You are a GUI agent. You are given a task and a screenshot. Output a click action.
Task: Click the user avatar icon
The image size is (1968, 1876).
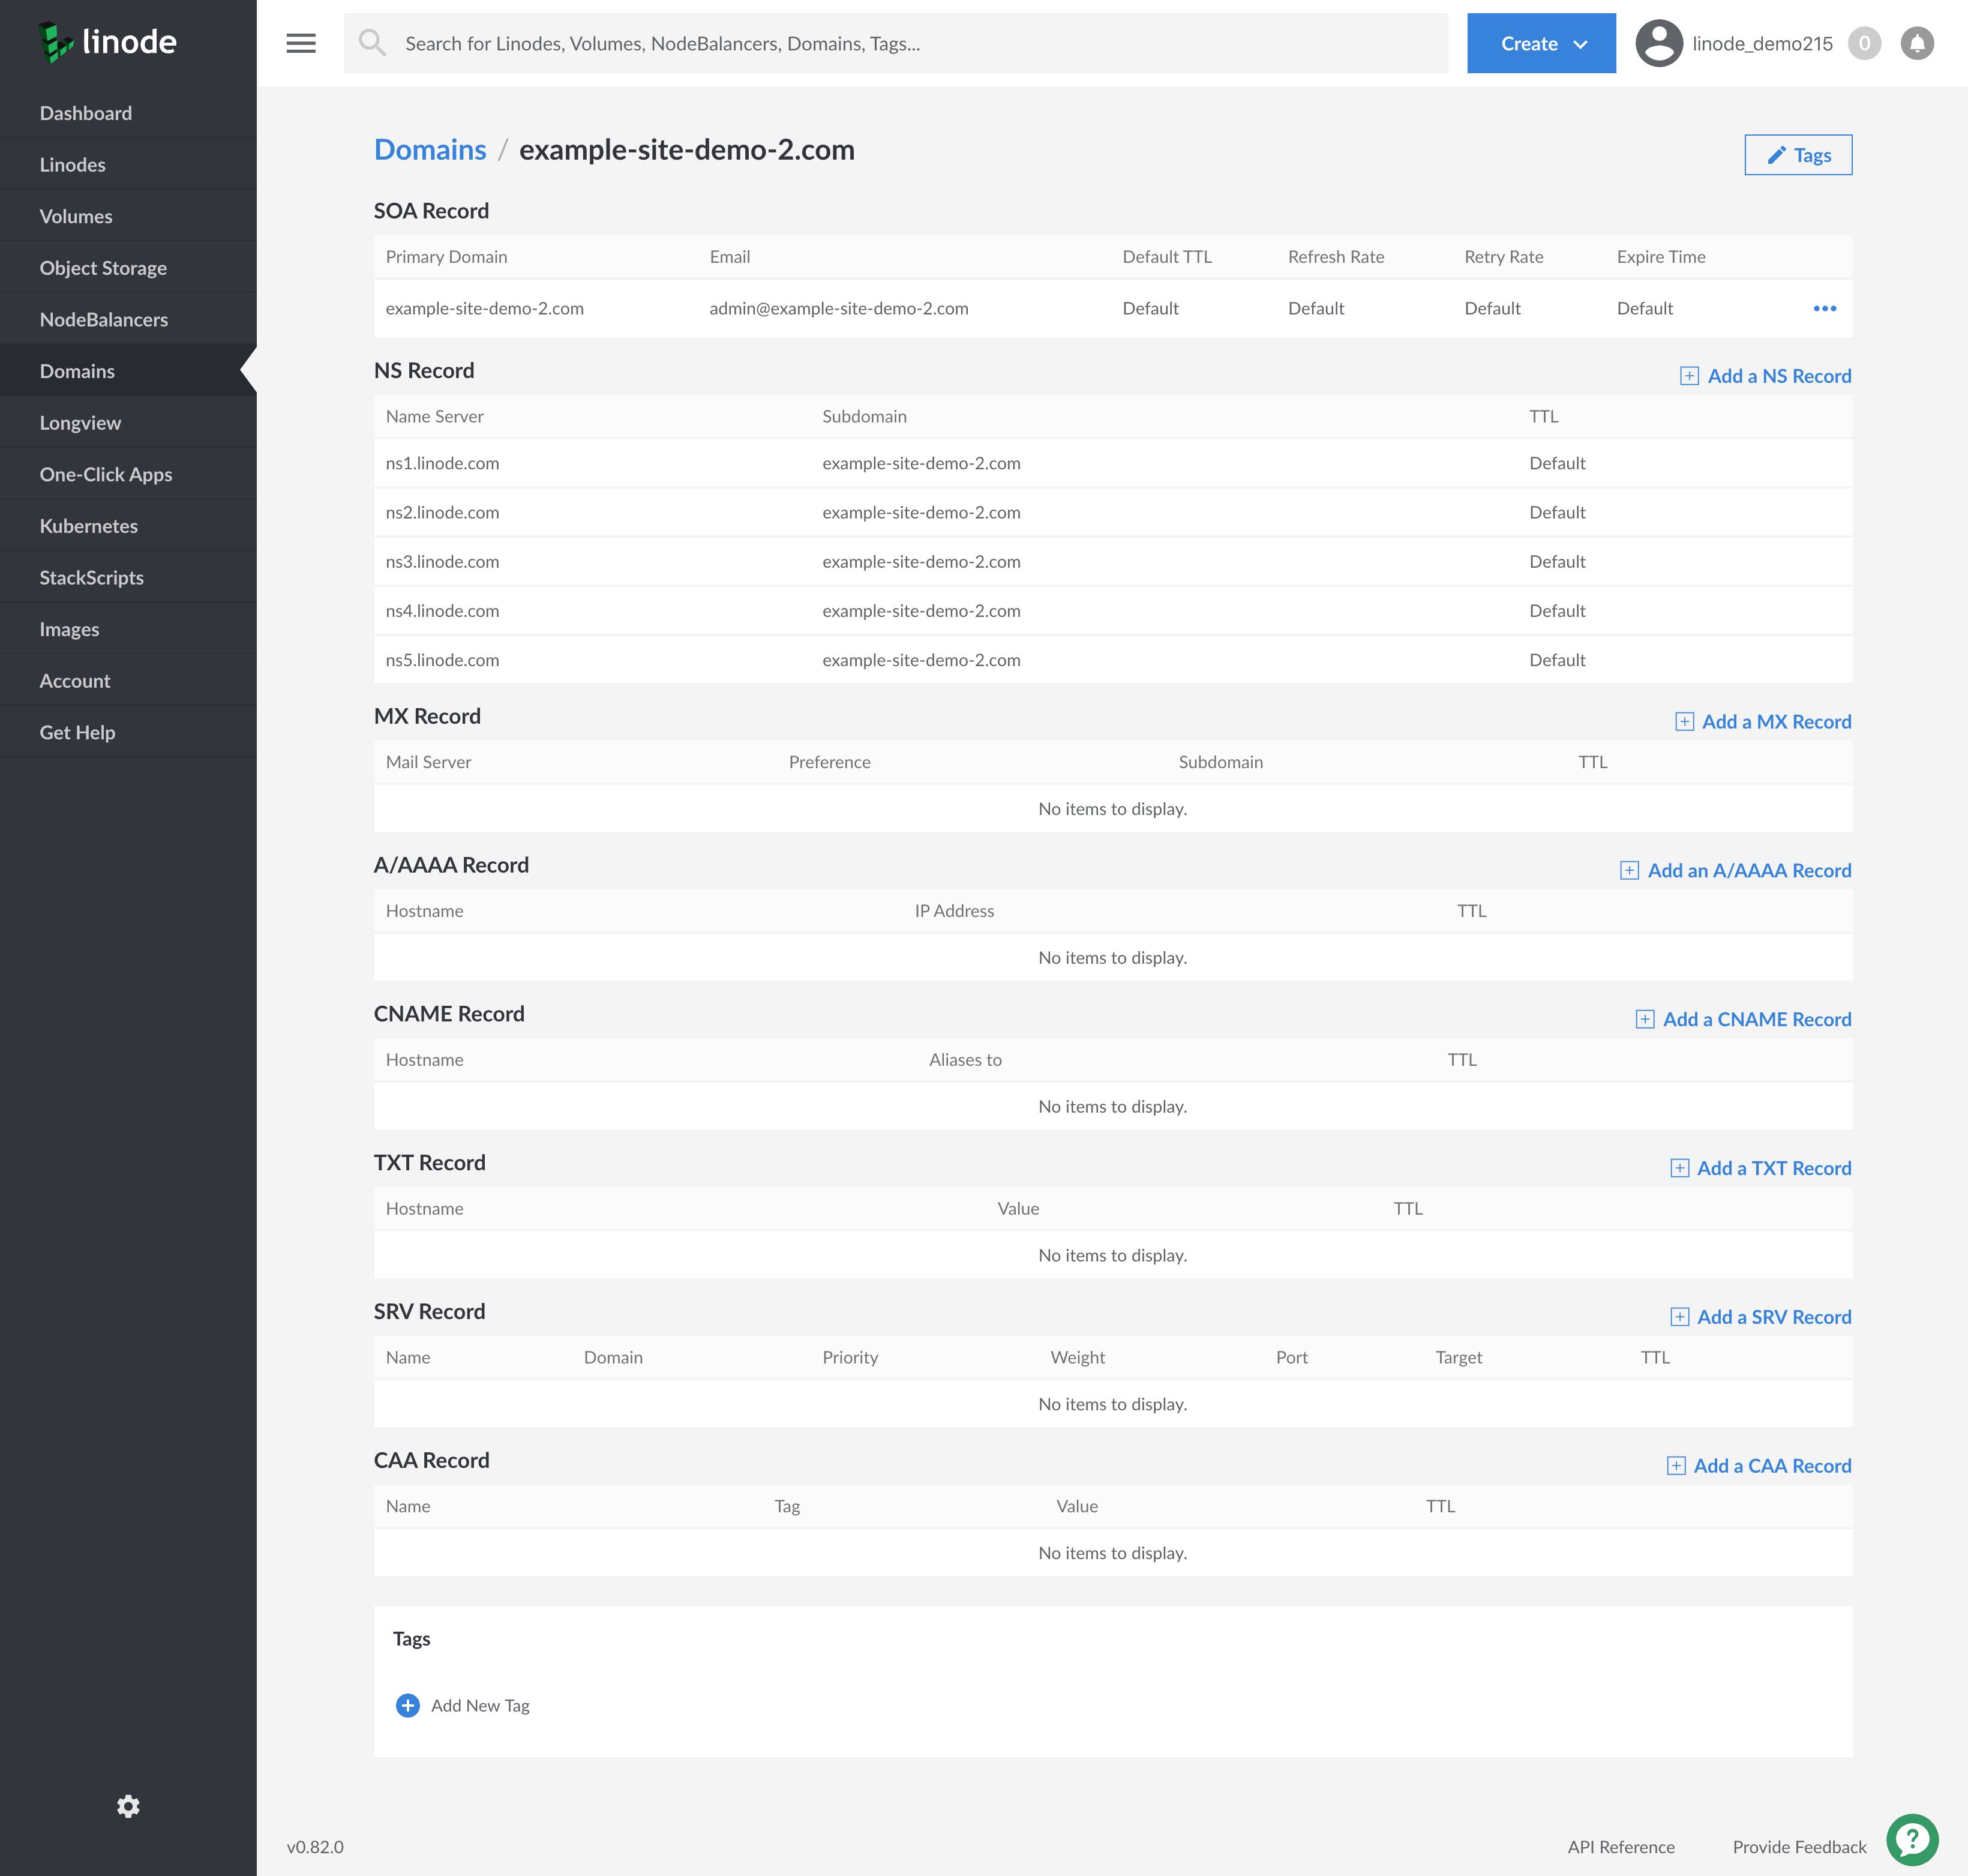pyautogui.click(x=1659, y=43)
